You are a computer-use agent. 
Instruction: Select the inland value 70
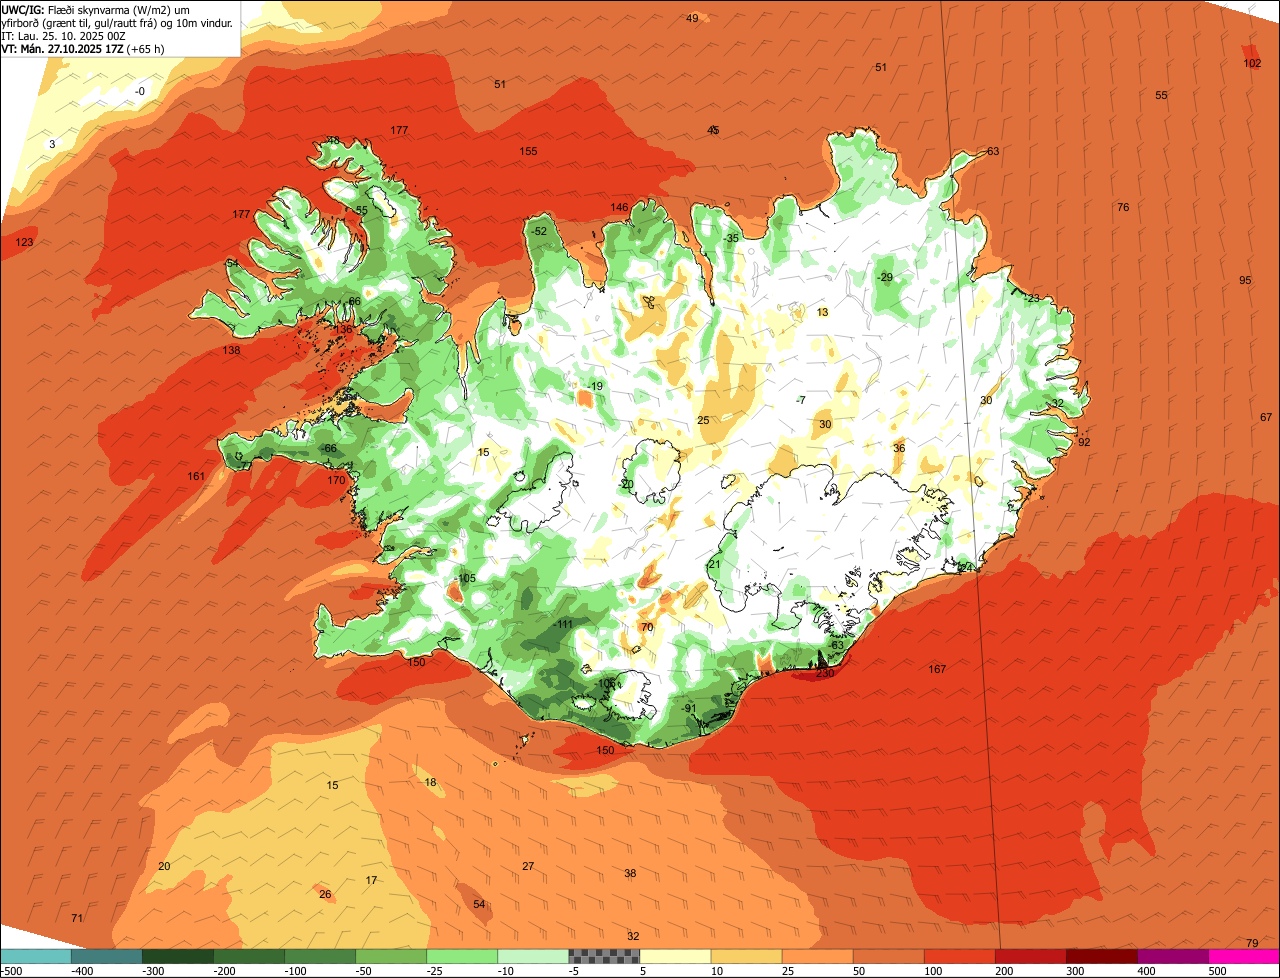pyautogui.click(x=647, y=627)
